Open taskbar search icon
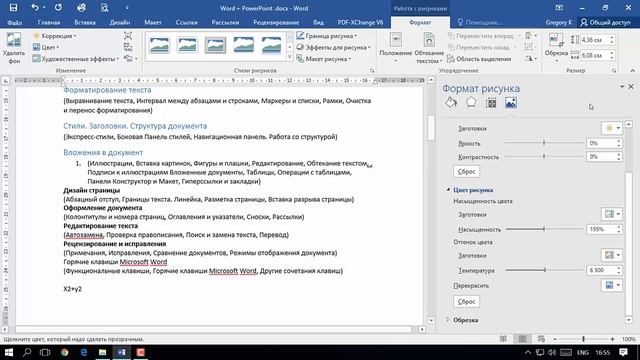This screenshot has width=640, height=360. point(27,352)
